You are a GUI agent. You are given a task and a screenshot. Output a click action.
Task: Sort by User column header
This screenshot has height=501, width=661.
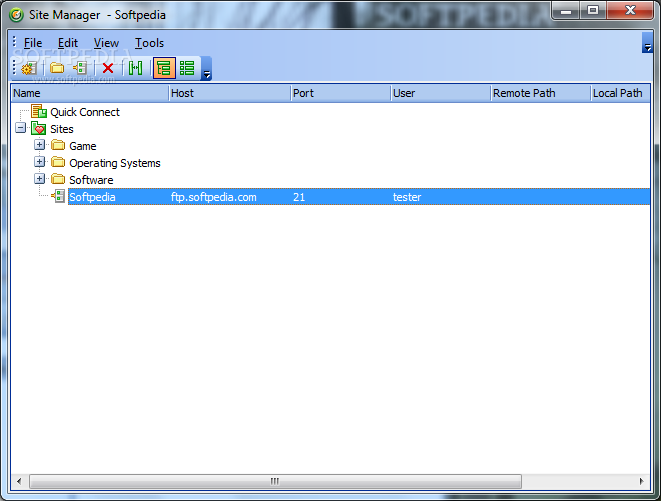pyautogui.click(x=441, y=93)
